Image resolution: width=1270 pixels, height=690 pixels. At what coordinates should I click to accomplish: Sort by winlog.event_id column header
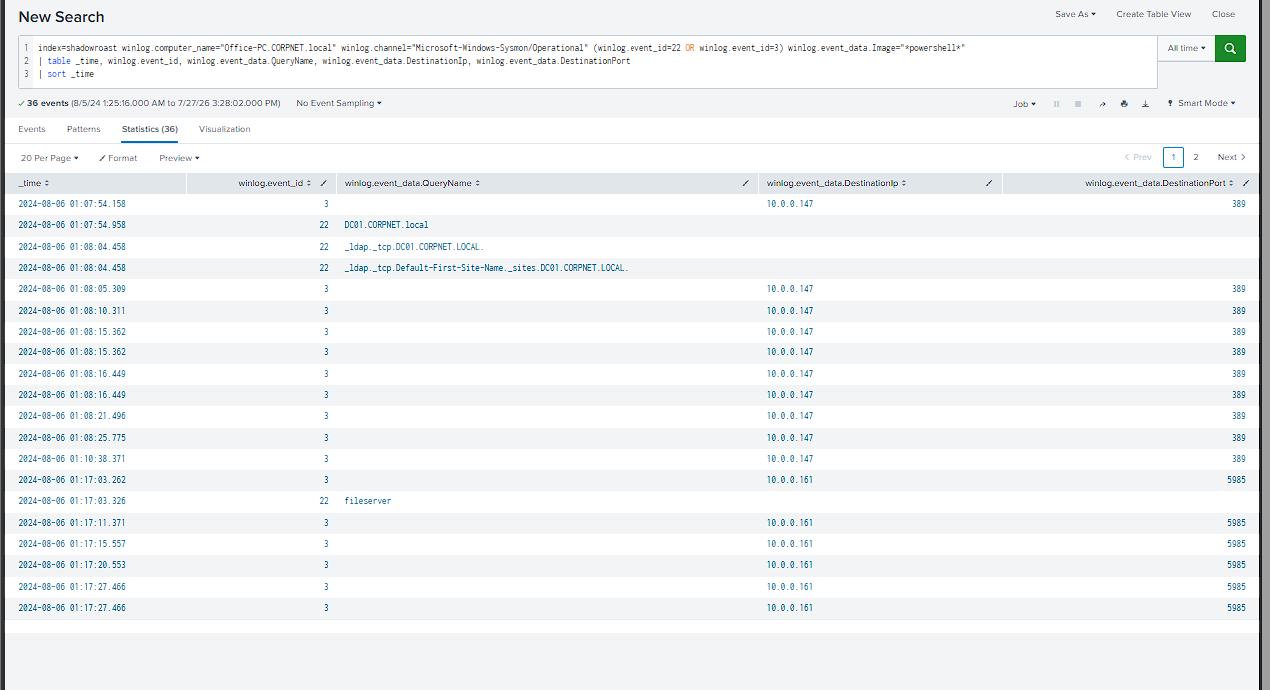[275, 183]
